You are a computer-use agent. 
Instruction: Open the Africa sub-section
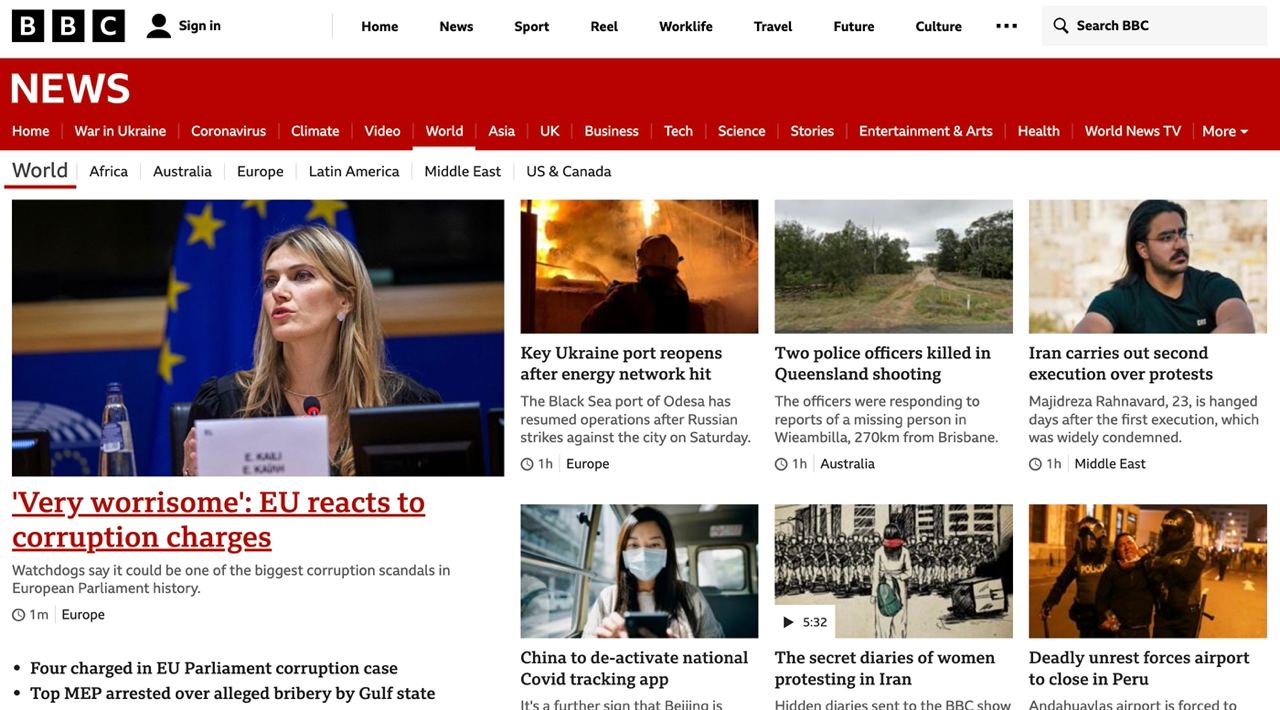108,171
